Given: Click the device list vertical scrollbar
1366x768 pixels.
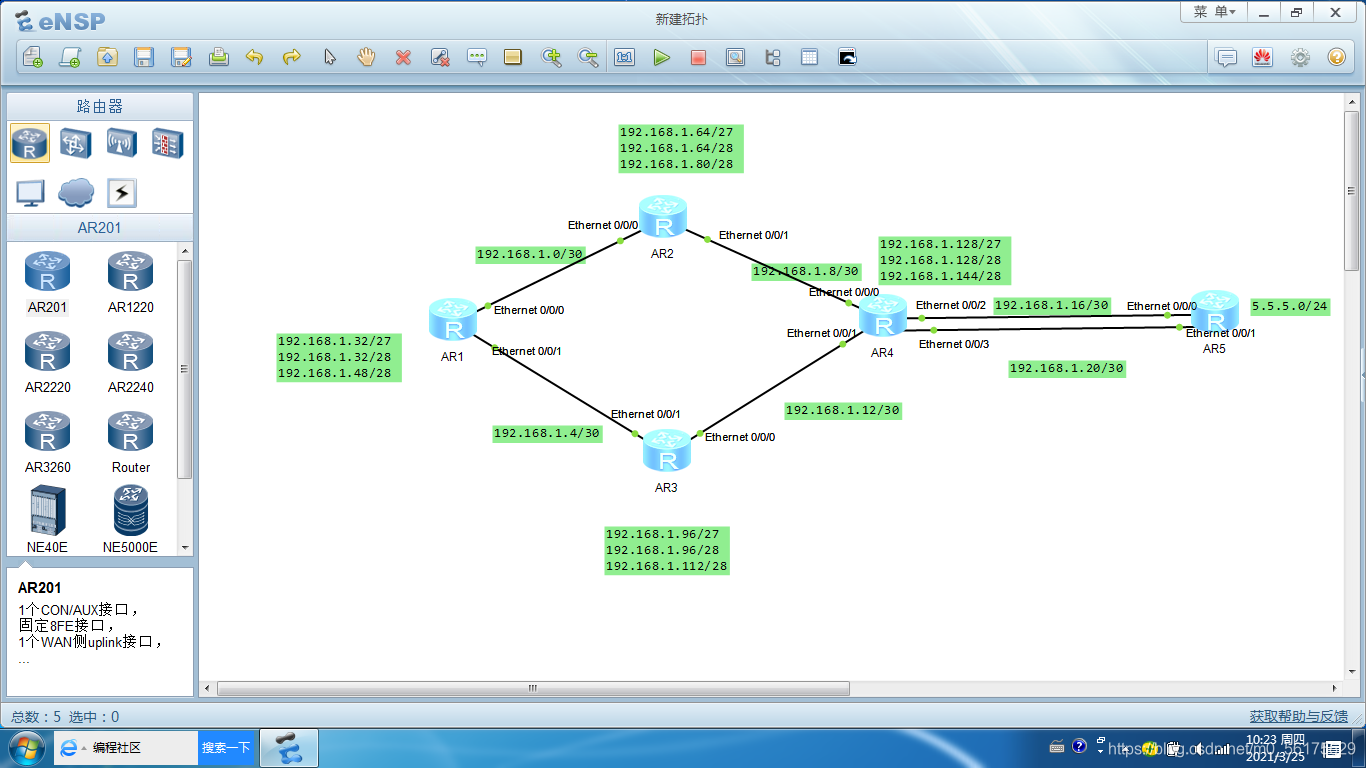Looking at the screenshot, I should click(184, 369).
